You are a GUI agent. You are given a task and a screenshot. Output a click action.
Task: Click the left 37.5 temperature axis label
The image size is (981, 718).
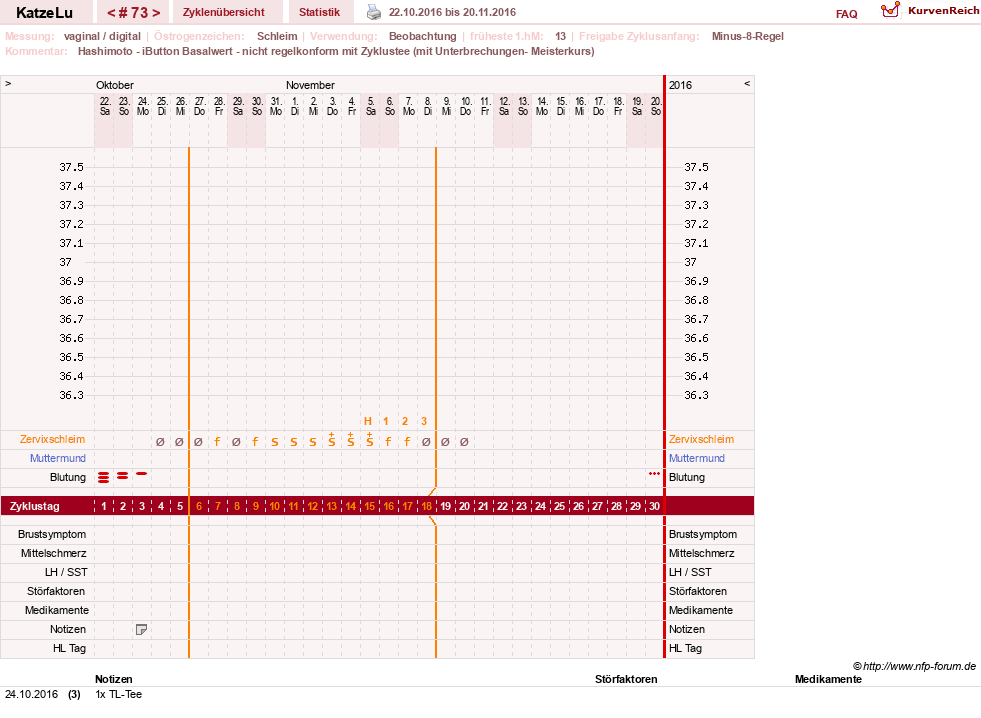pyautogui.click(x=71, y=168)
